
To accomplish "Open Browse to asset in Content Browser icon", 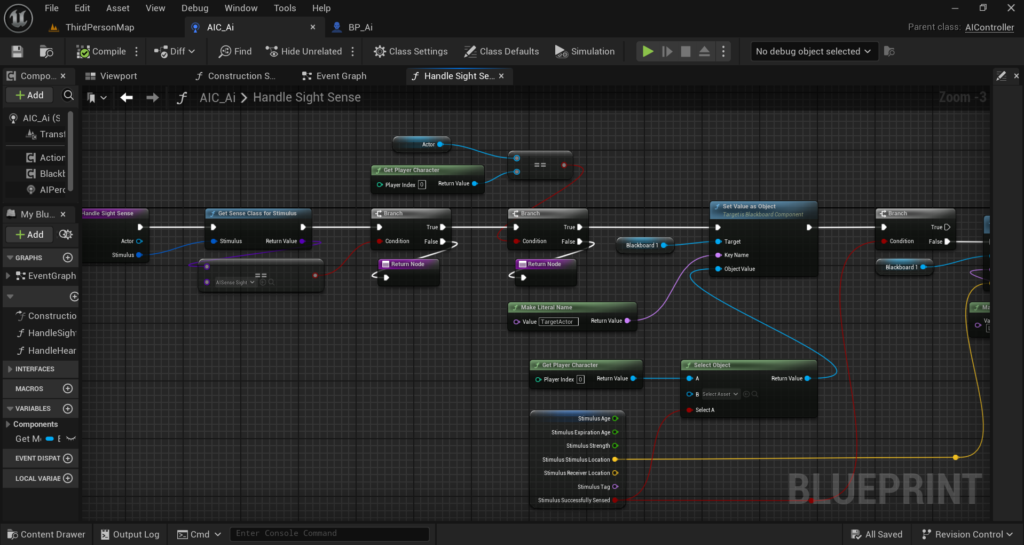I will 46,52.
